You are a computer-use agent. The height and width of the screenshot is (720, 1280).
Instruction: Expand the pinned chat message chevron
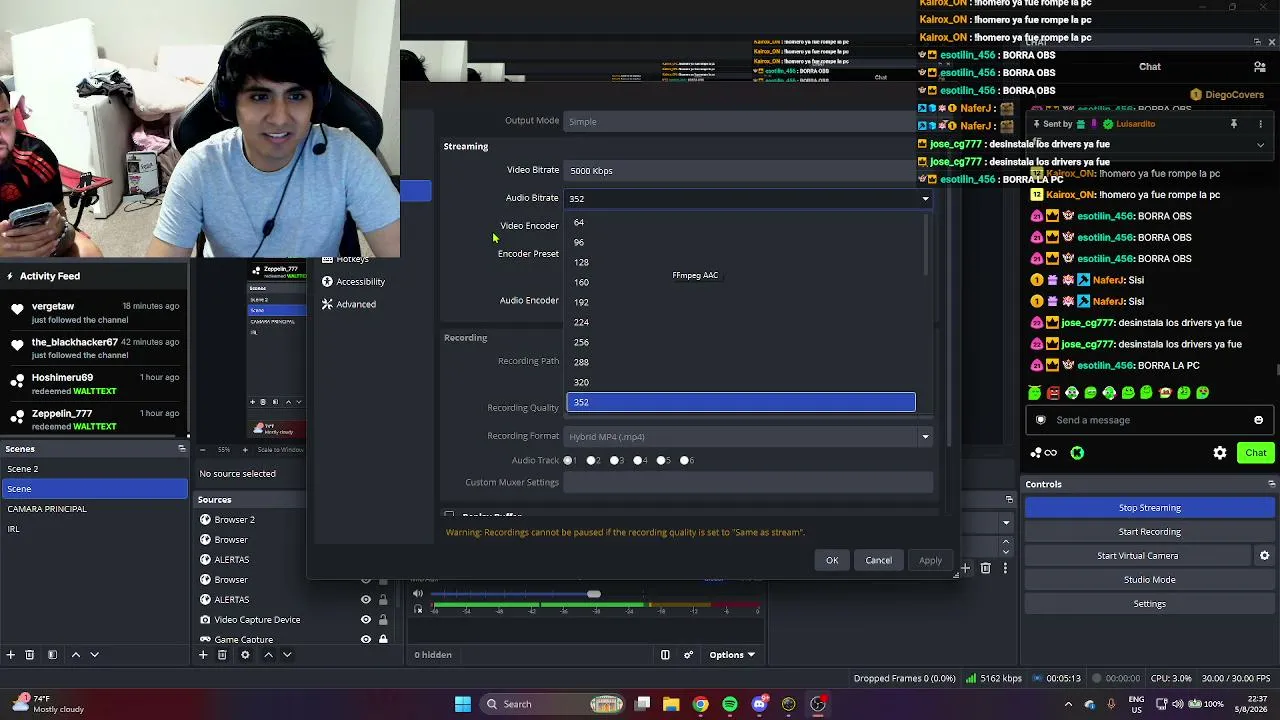pyautogui.click(x=1260, y=145)
